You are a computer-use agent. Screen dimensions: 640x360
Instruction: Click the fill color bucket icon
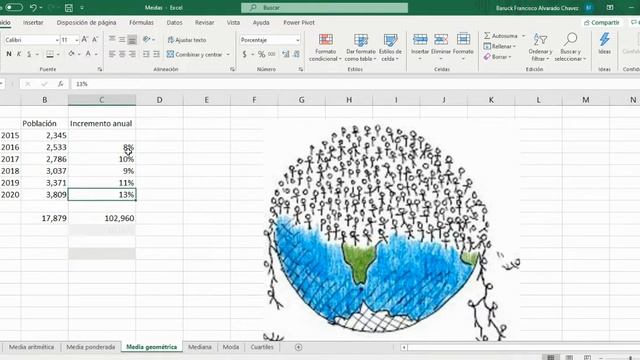click(71, 54)
